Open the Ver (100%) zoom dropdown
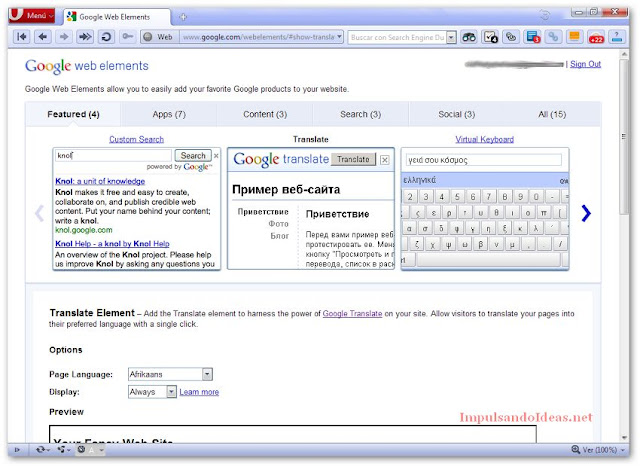Screen dimensions: 640x467 603,450
